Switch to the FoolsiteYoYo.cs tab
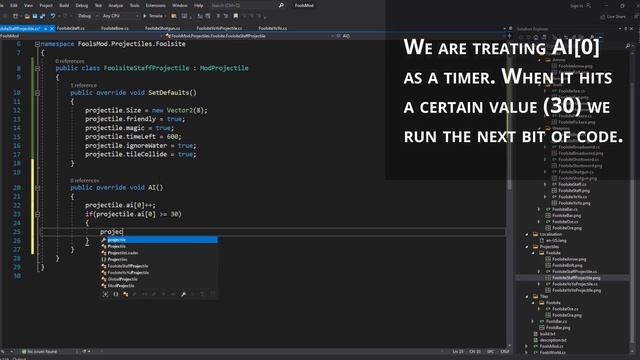 [273, 28]
